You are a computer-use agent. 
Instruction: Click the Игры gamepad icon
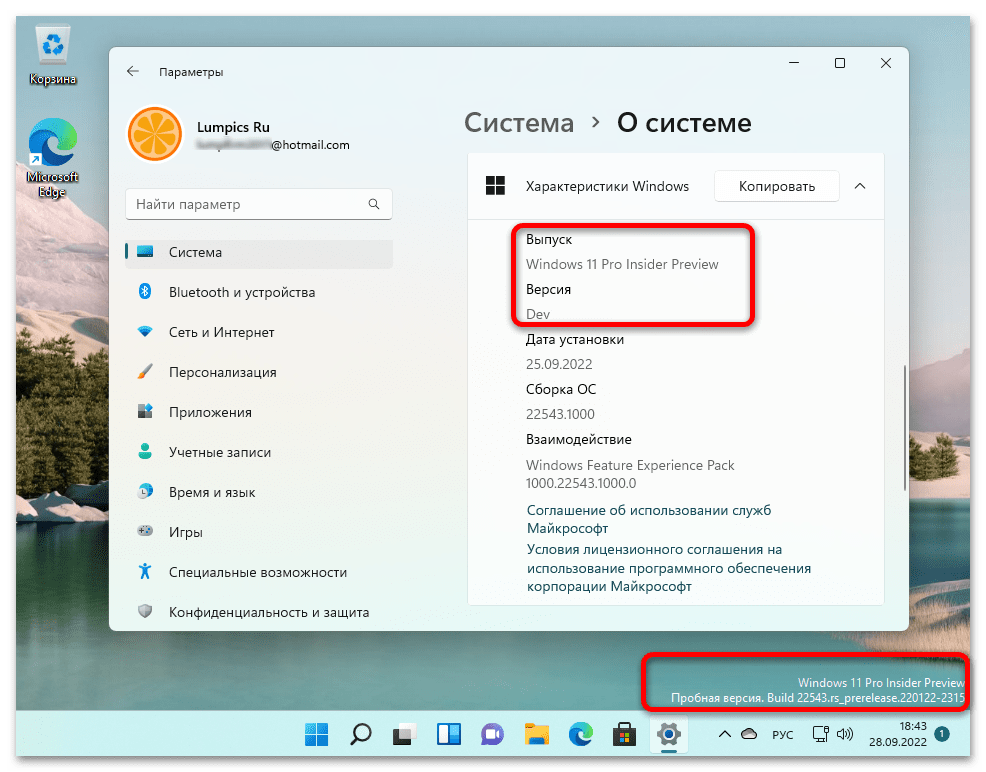click(145, 531)
